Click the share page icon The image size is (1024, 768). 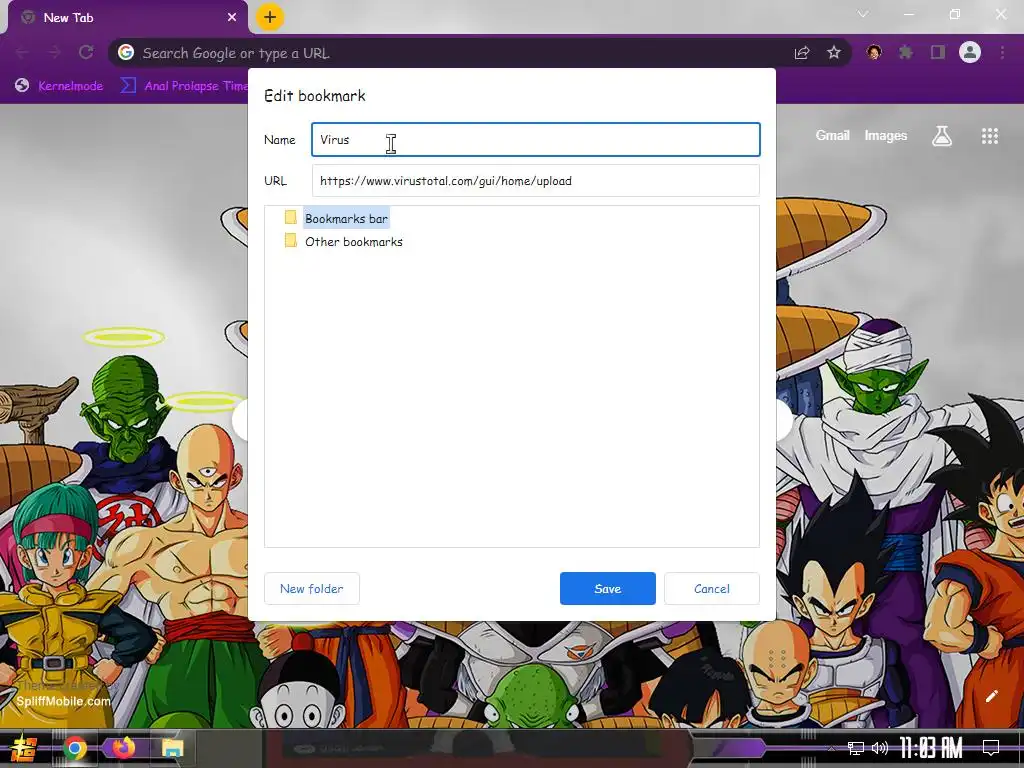coord(802,53)
